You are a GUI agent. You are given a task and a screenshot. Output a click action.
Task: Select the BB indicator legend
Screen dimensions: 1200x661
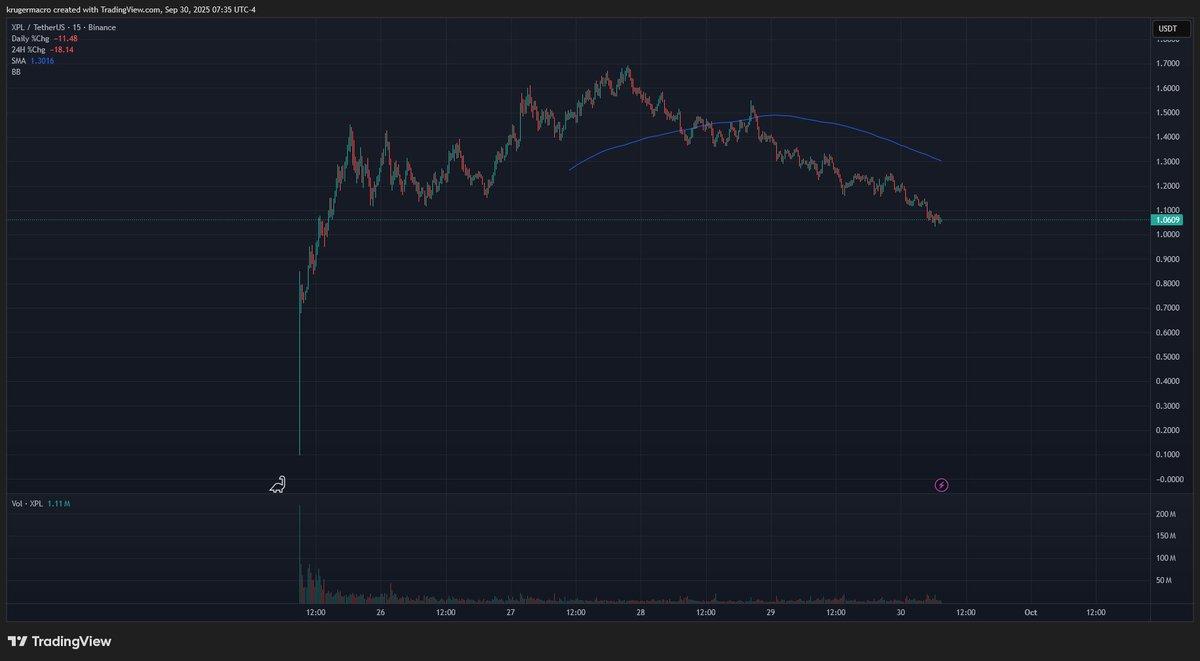coord(16,72)
